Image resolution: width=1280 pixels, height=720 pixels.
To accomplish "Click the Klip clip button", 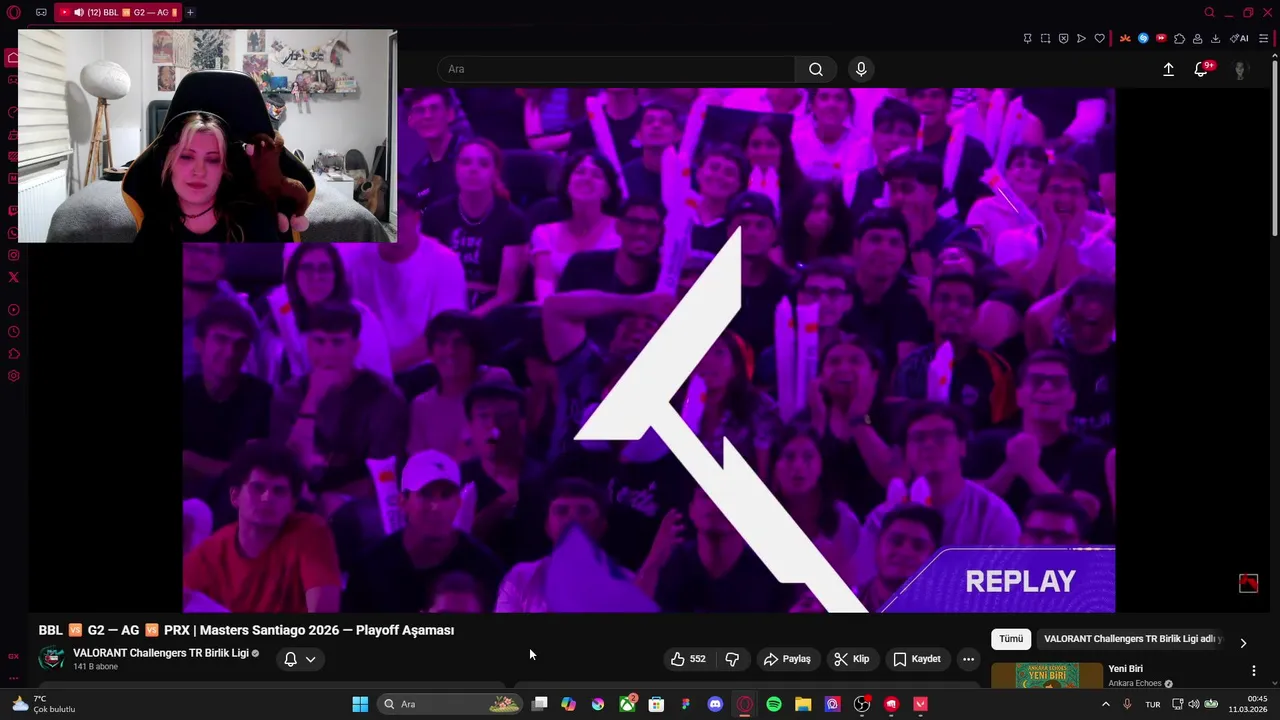I will [x=852, y=659].
